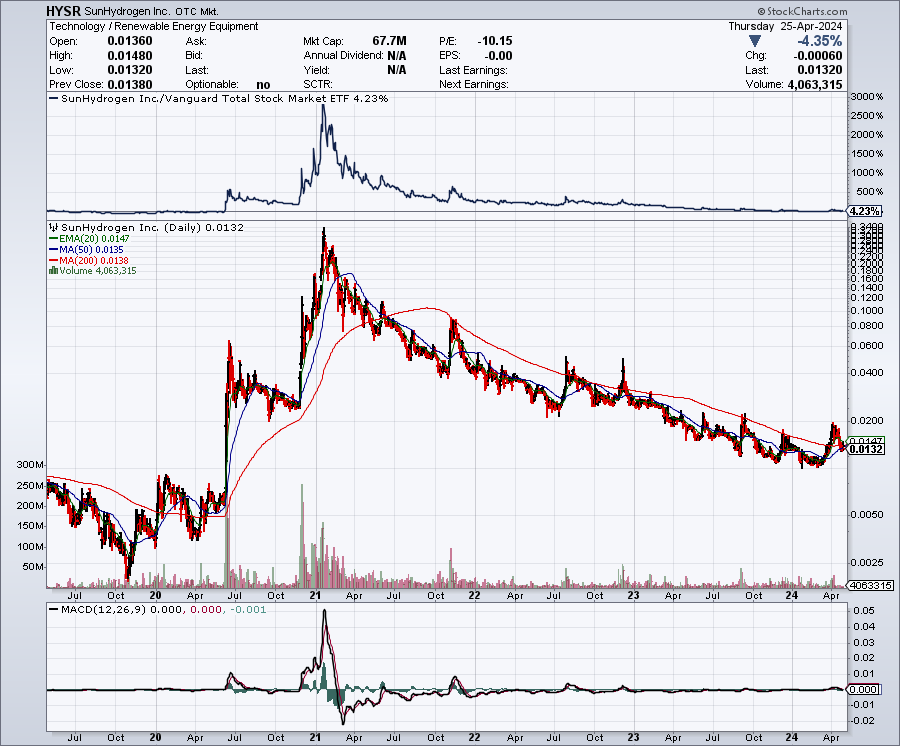The height and width of the screenshot is (746, 900).
Task: Click the P/E value -10.15
Action: click(x=495, y=41)
